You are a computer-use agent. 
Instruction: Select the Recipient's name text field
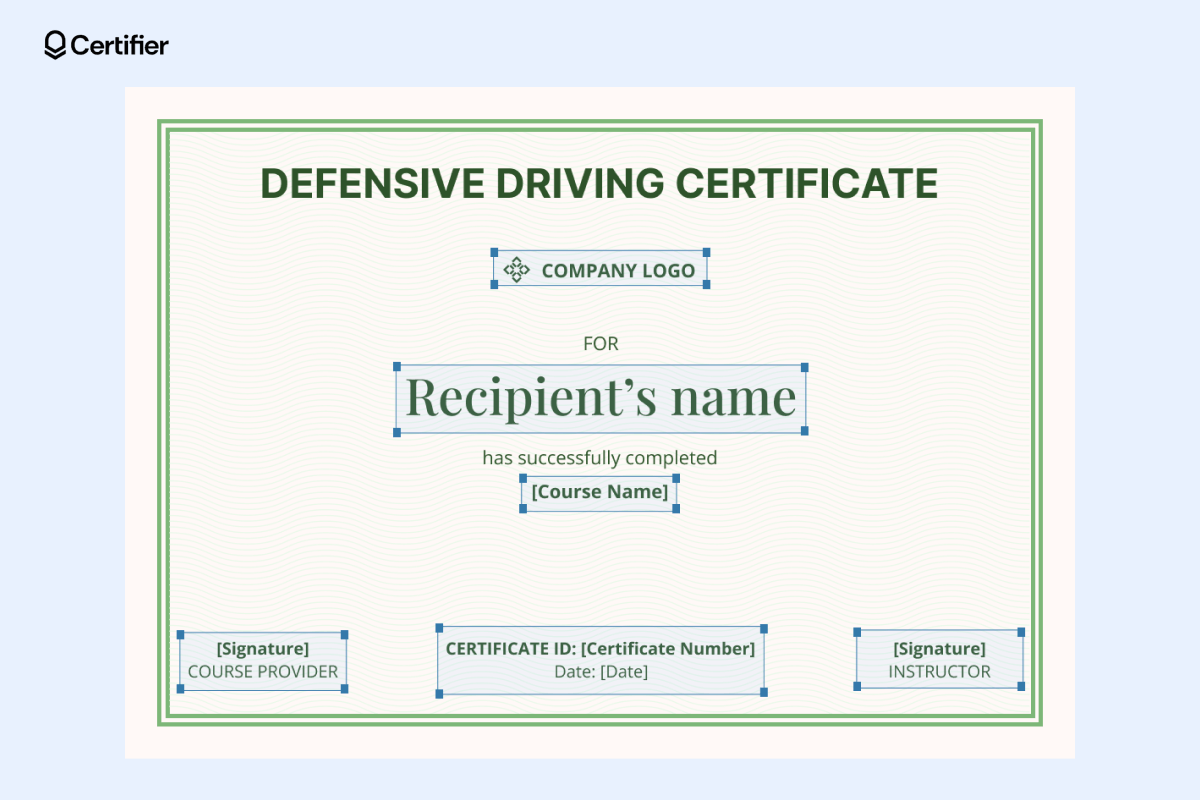tap(601, 399)
